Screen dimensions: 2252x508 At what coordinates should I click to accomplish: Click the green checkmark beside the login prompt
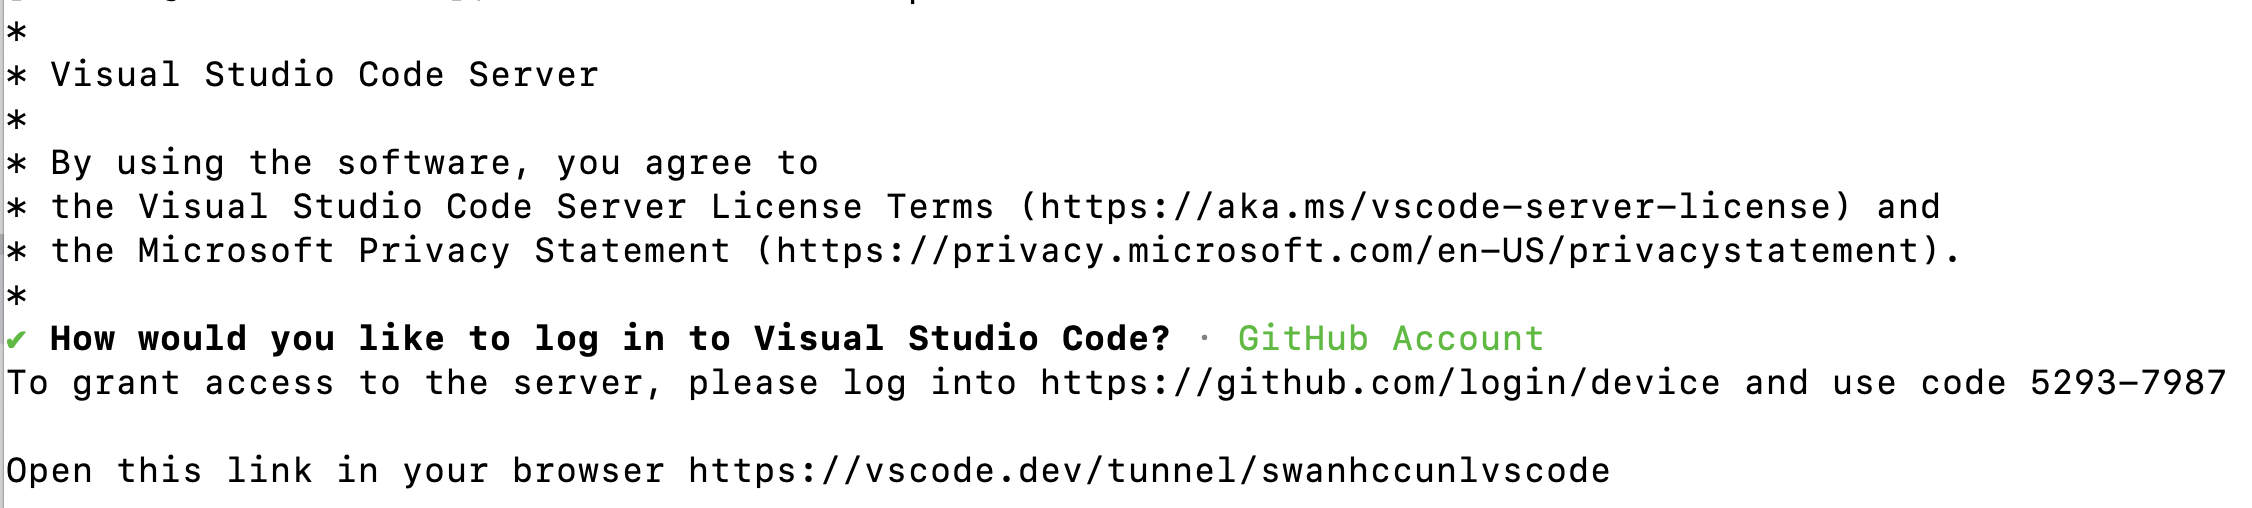(x=16, y=340)
